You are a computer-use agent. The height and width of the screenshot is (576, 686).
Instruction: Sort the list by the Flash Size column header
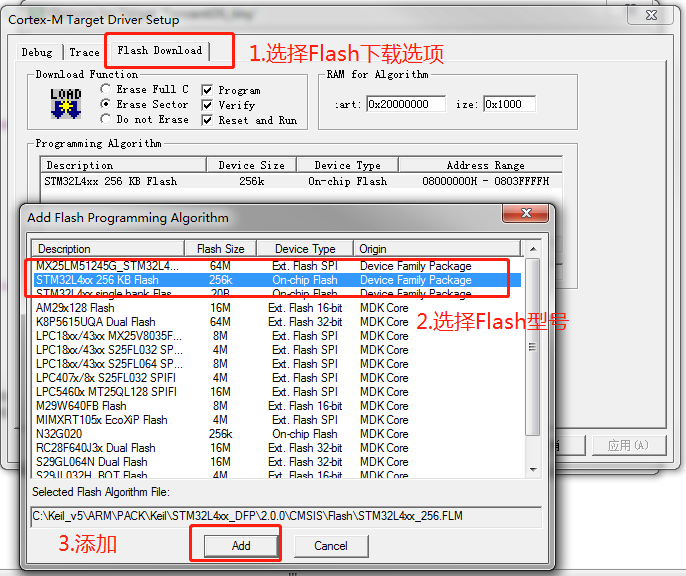tap(220, 249)
